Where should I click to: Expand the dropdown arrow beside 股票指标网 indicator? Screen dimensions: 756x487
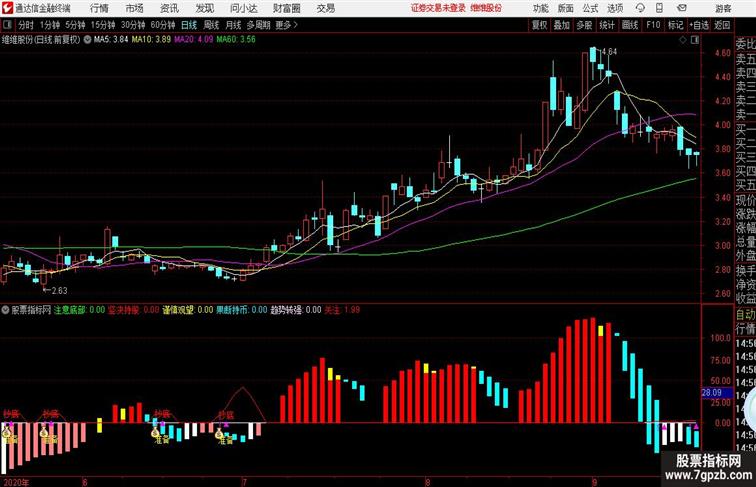pos(5,310)
